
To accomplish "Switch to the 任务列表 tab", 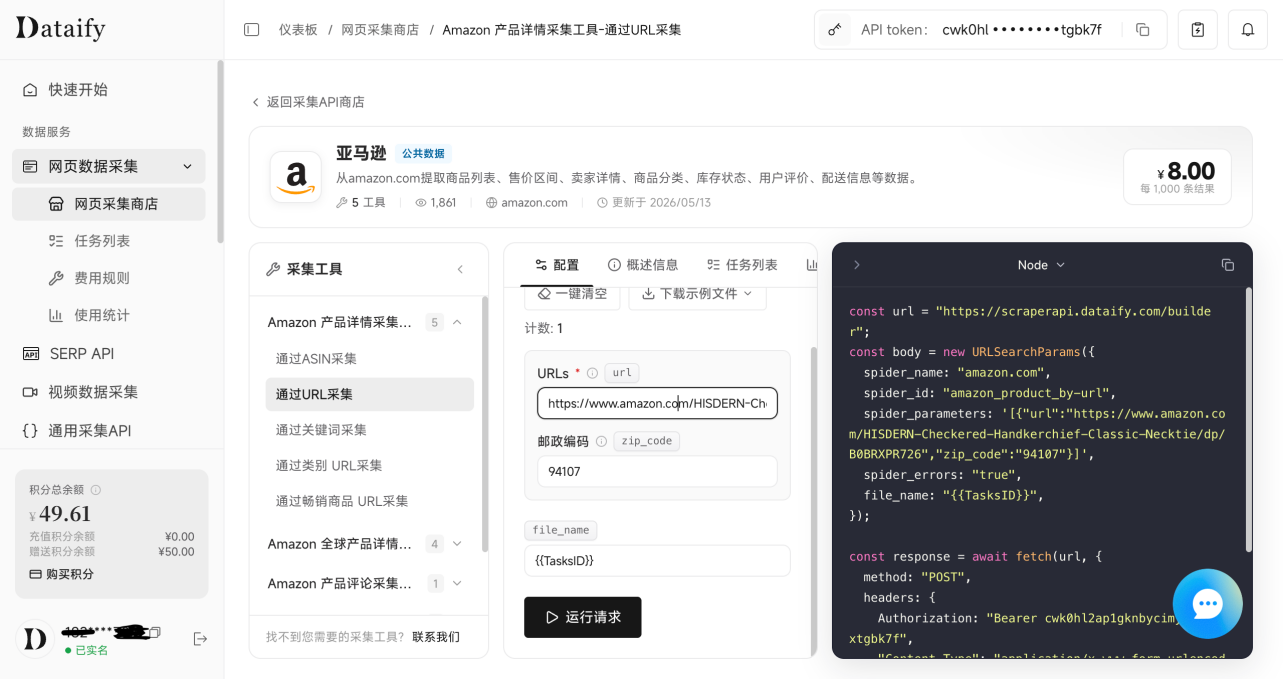I will click(742, 265).
